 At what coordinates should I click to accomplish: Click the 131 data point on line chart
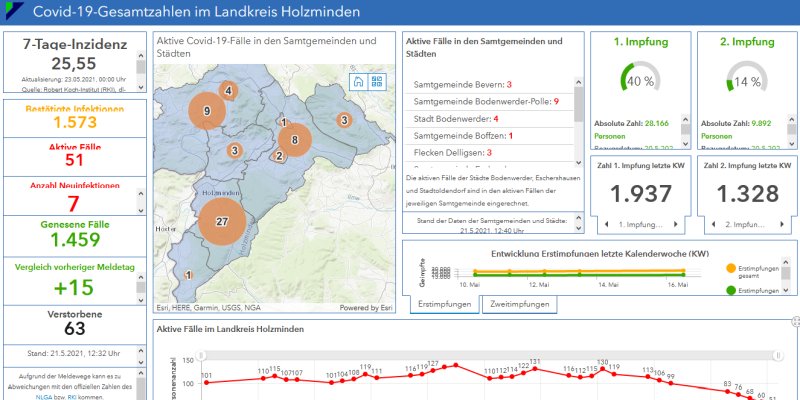[535, 368]
